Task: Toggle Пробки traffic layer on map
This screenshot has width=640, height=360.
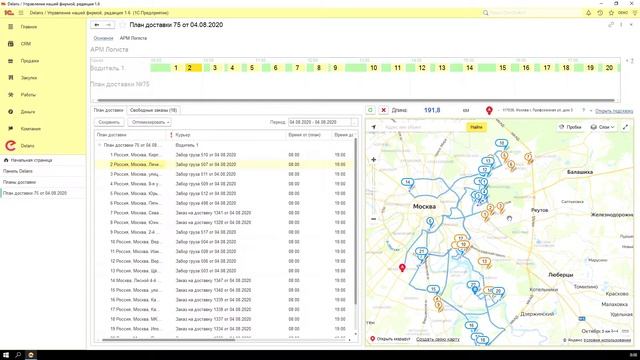Action: click(x=570, y=127)
